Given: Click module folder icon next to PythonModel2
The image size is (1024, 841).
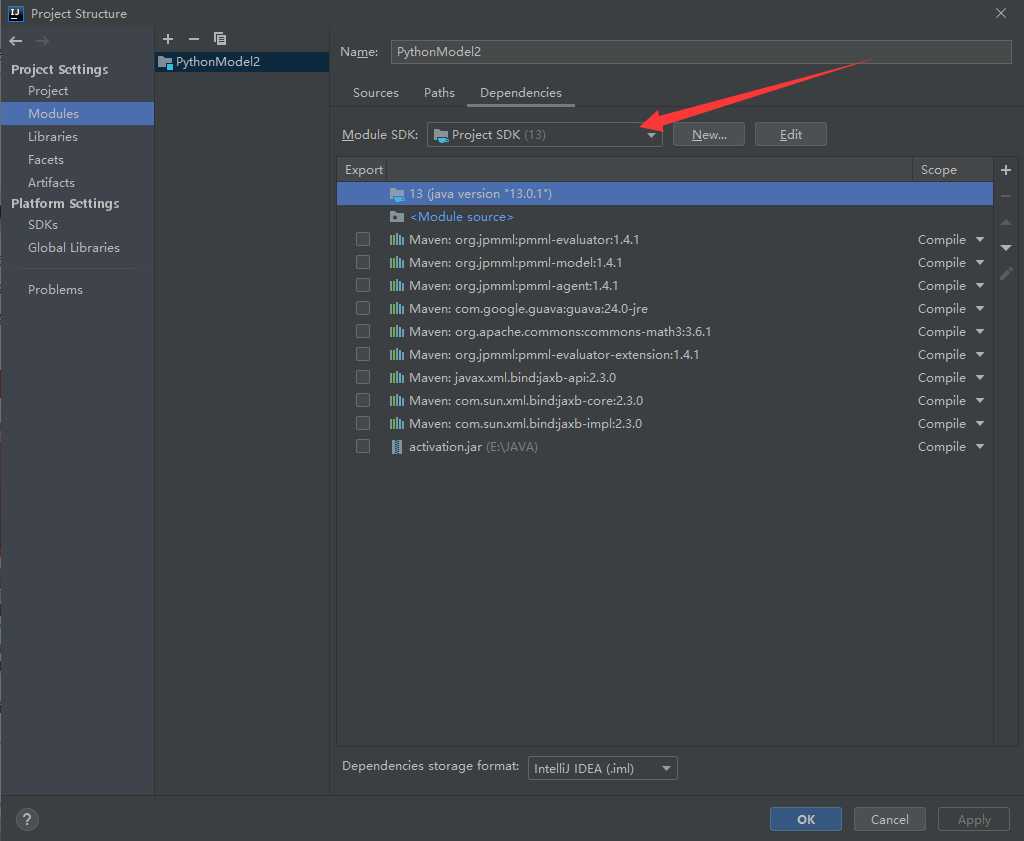Looking at the screenshot, I should (x=165, y=62).
